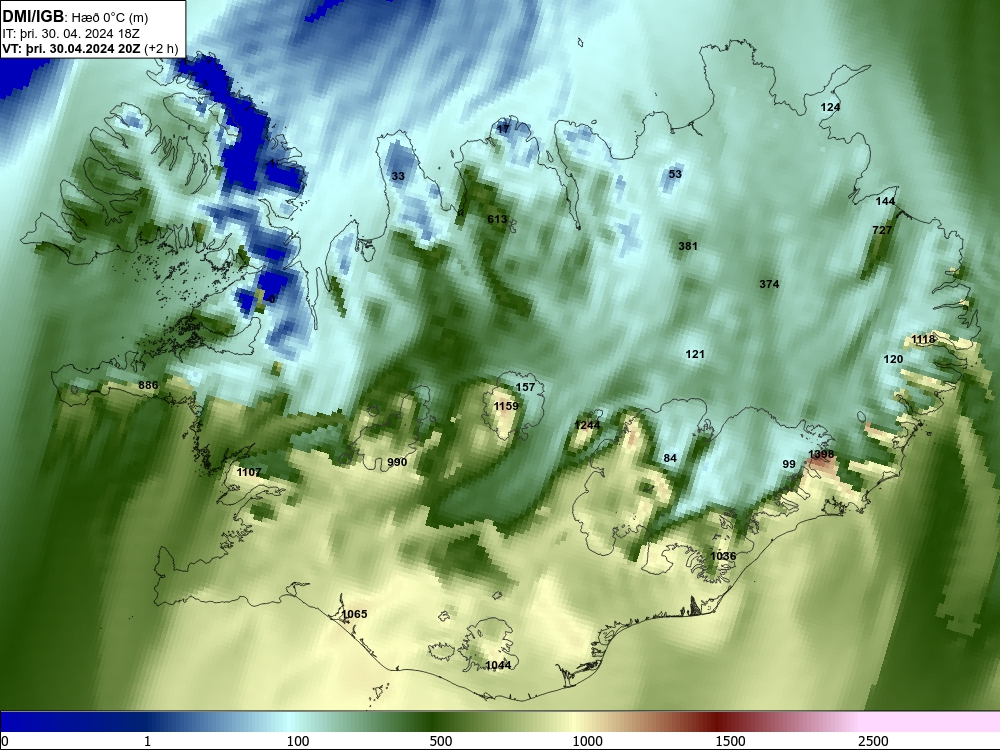
Task: Select the 886 map value
Action: 148,385
